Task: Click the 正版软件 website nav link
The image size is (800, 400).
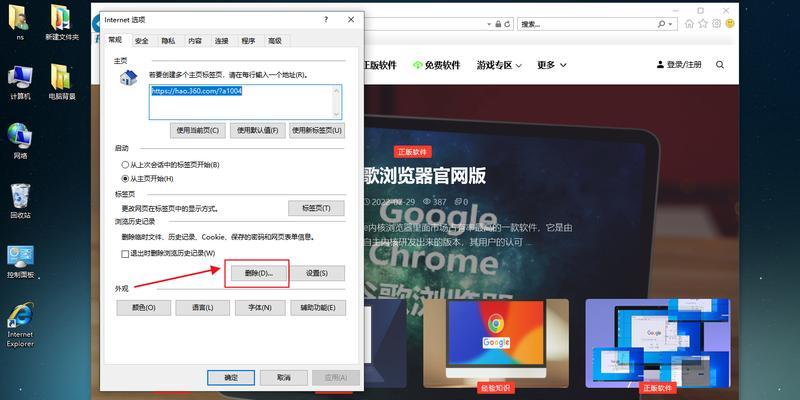Action: point(380,65)
